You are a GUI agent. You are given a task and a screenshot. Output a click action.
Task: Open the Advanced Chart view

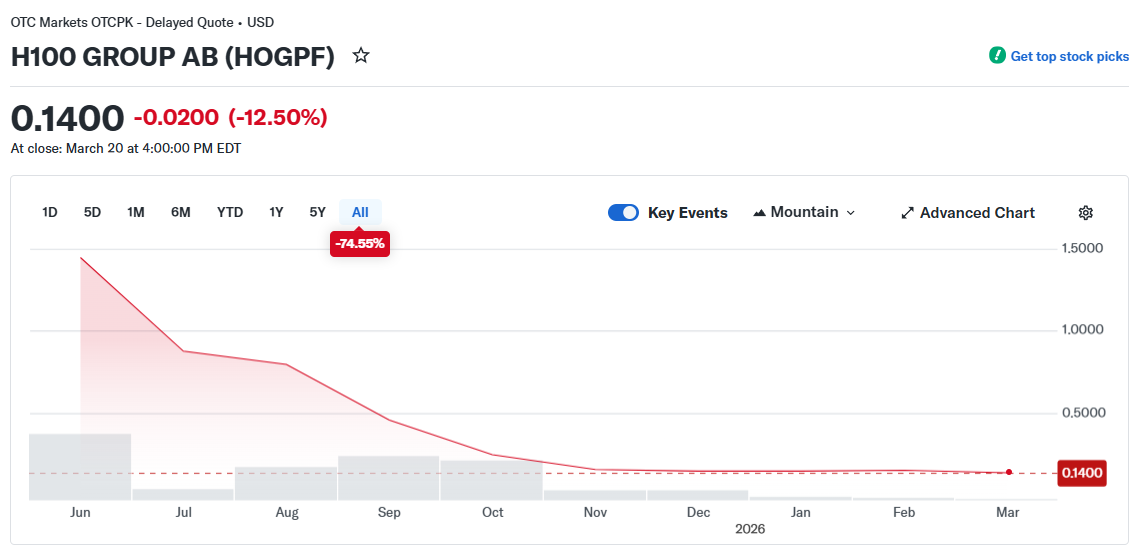pos(977,213)
